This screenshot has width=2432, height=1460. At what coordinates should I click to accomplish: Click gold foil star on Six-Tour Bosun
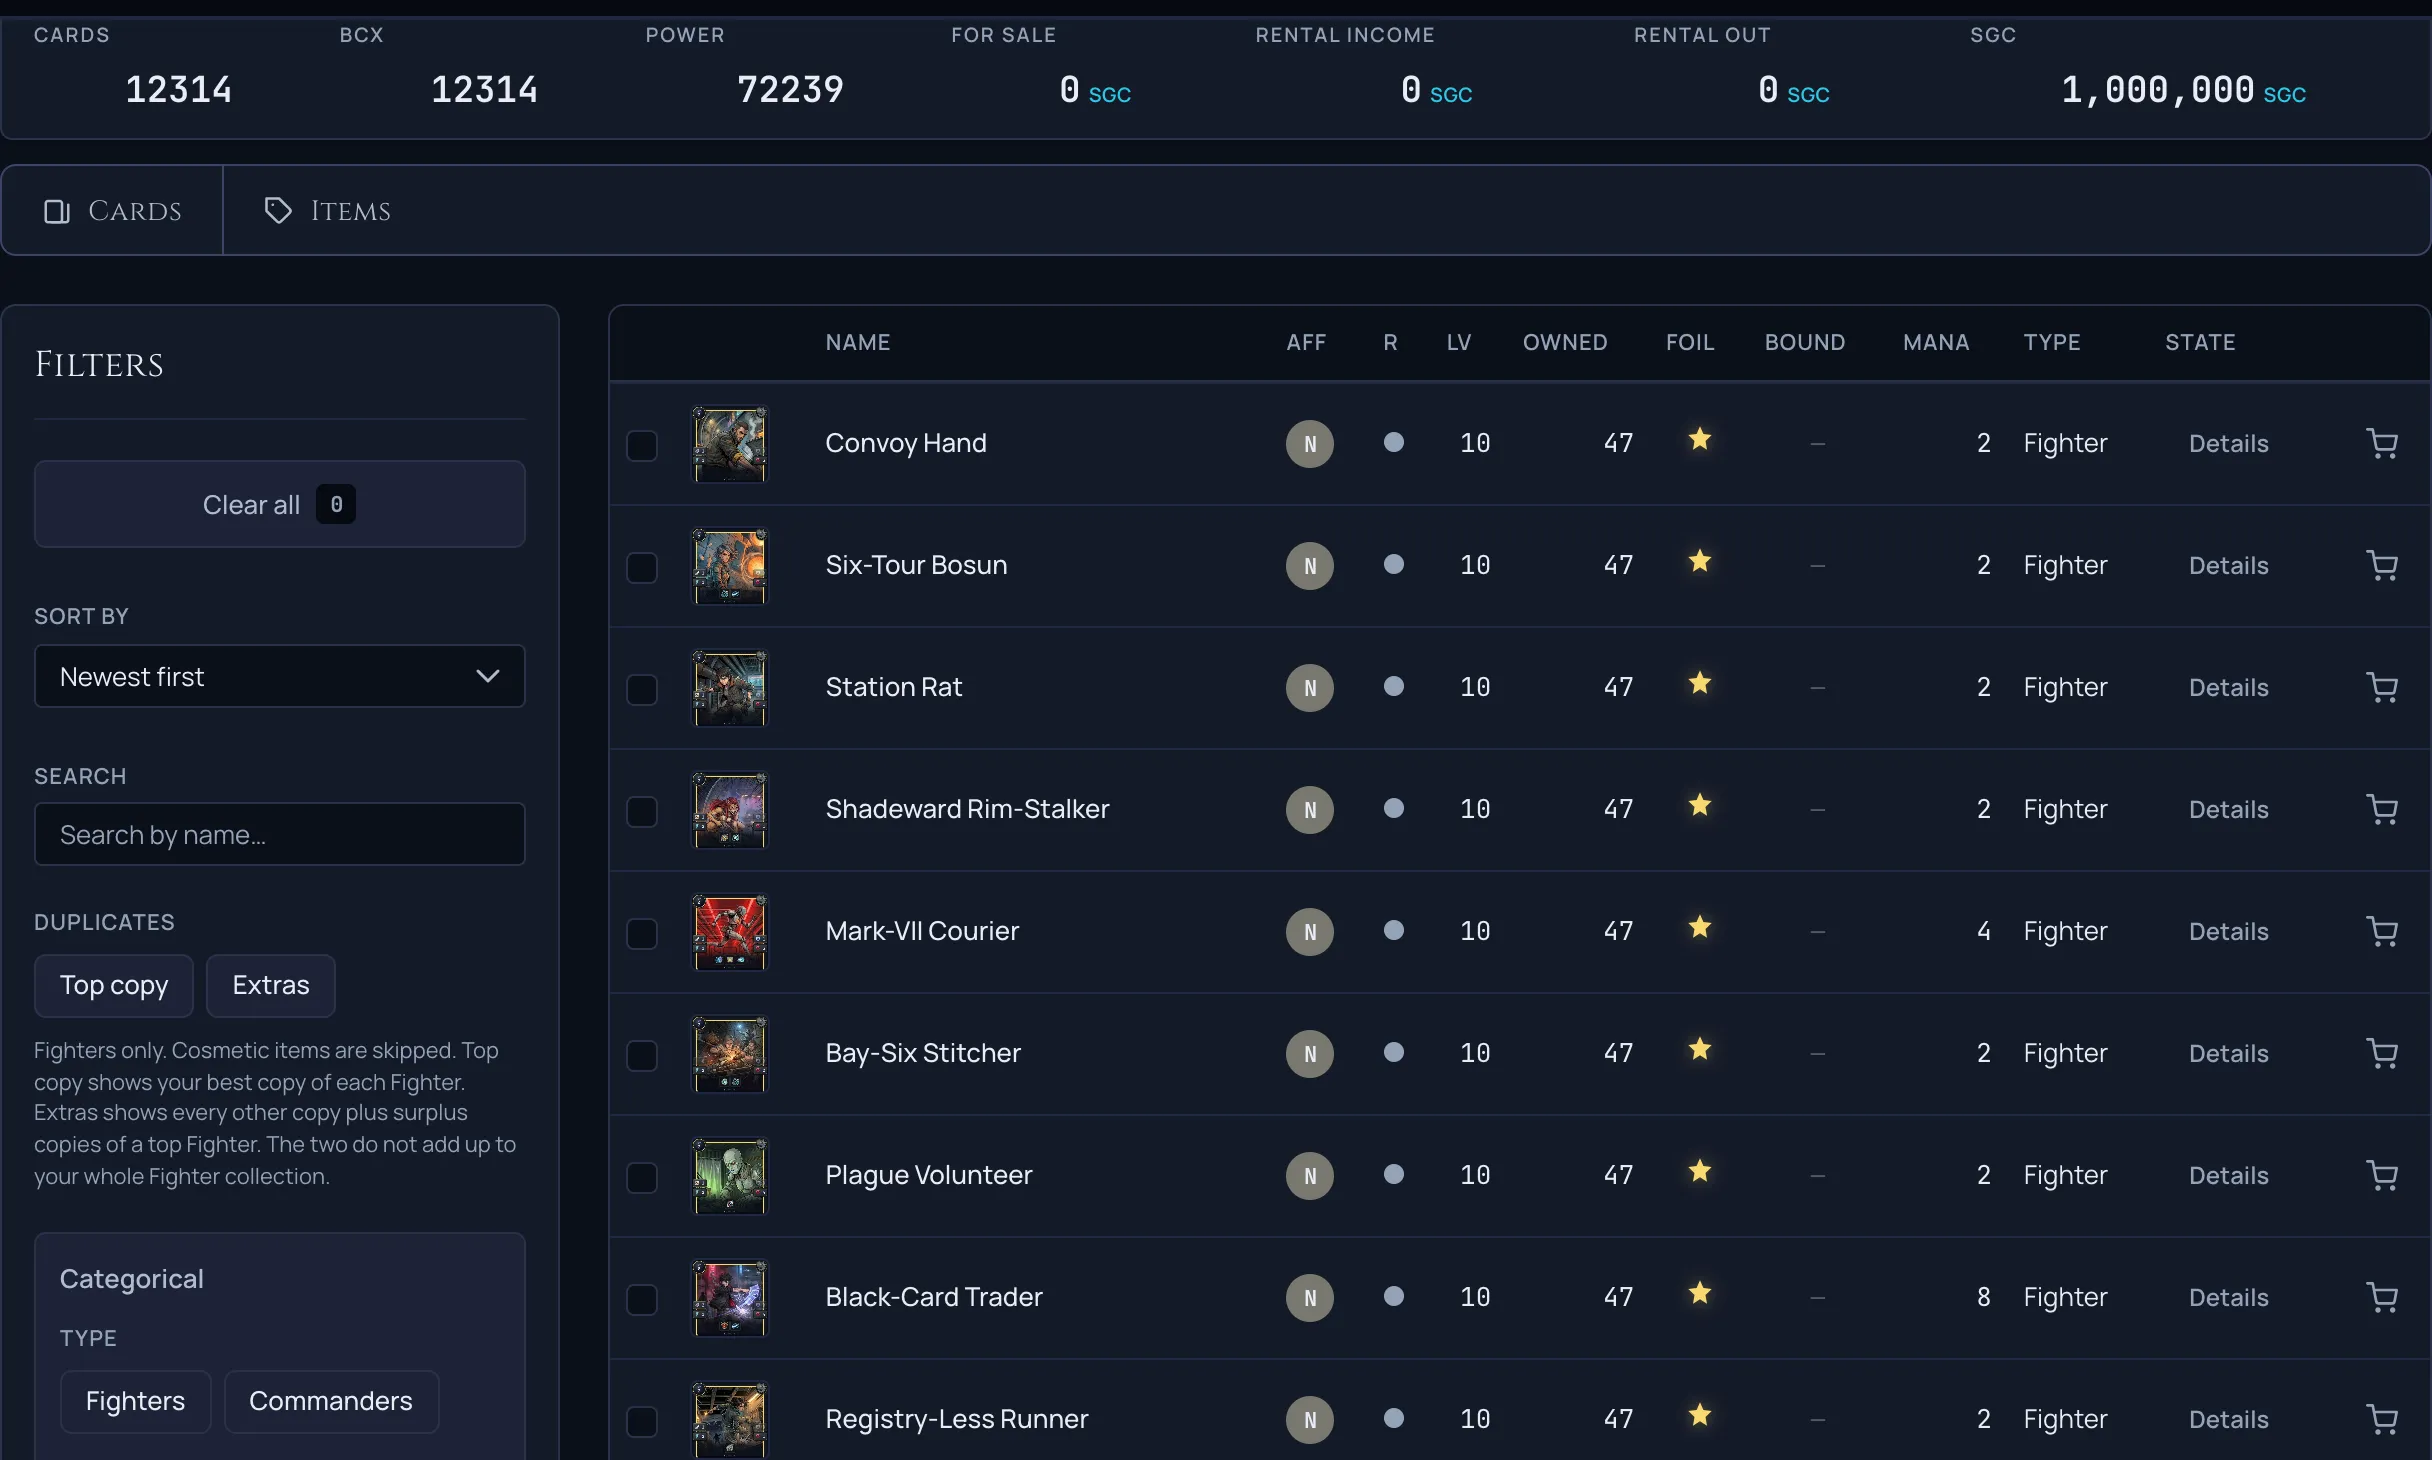(1700, 561)
